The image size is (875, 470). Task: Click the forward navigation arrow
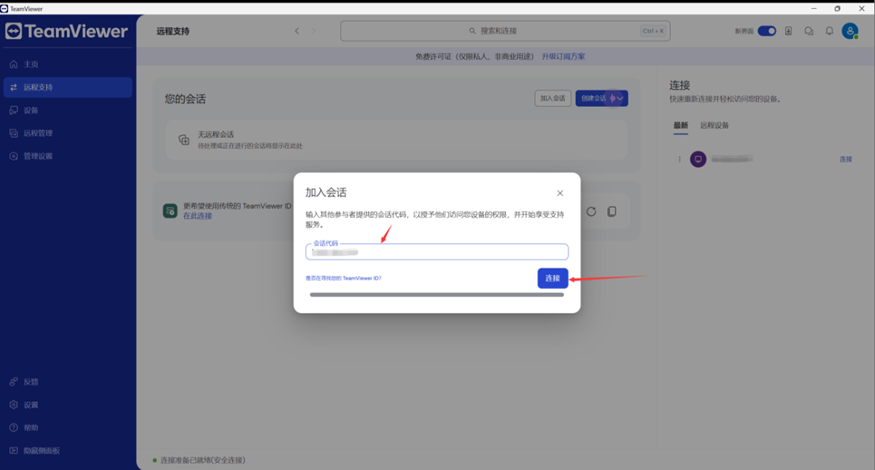point(313,31)
